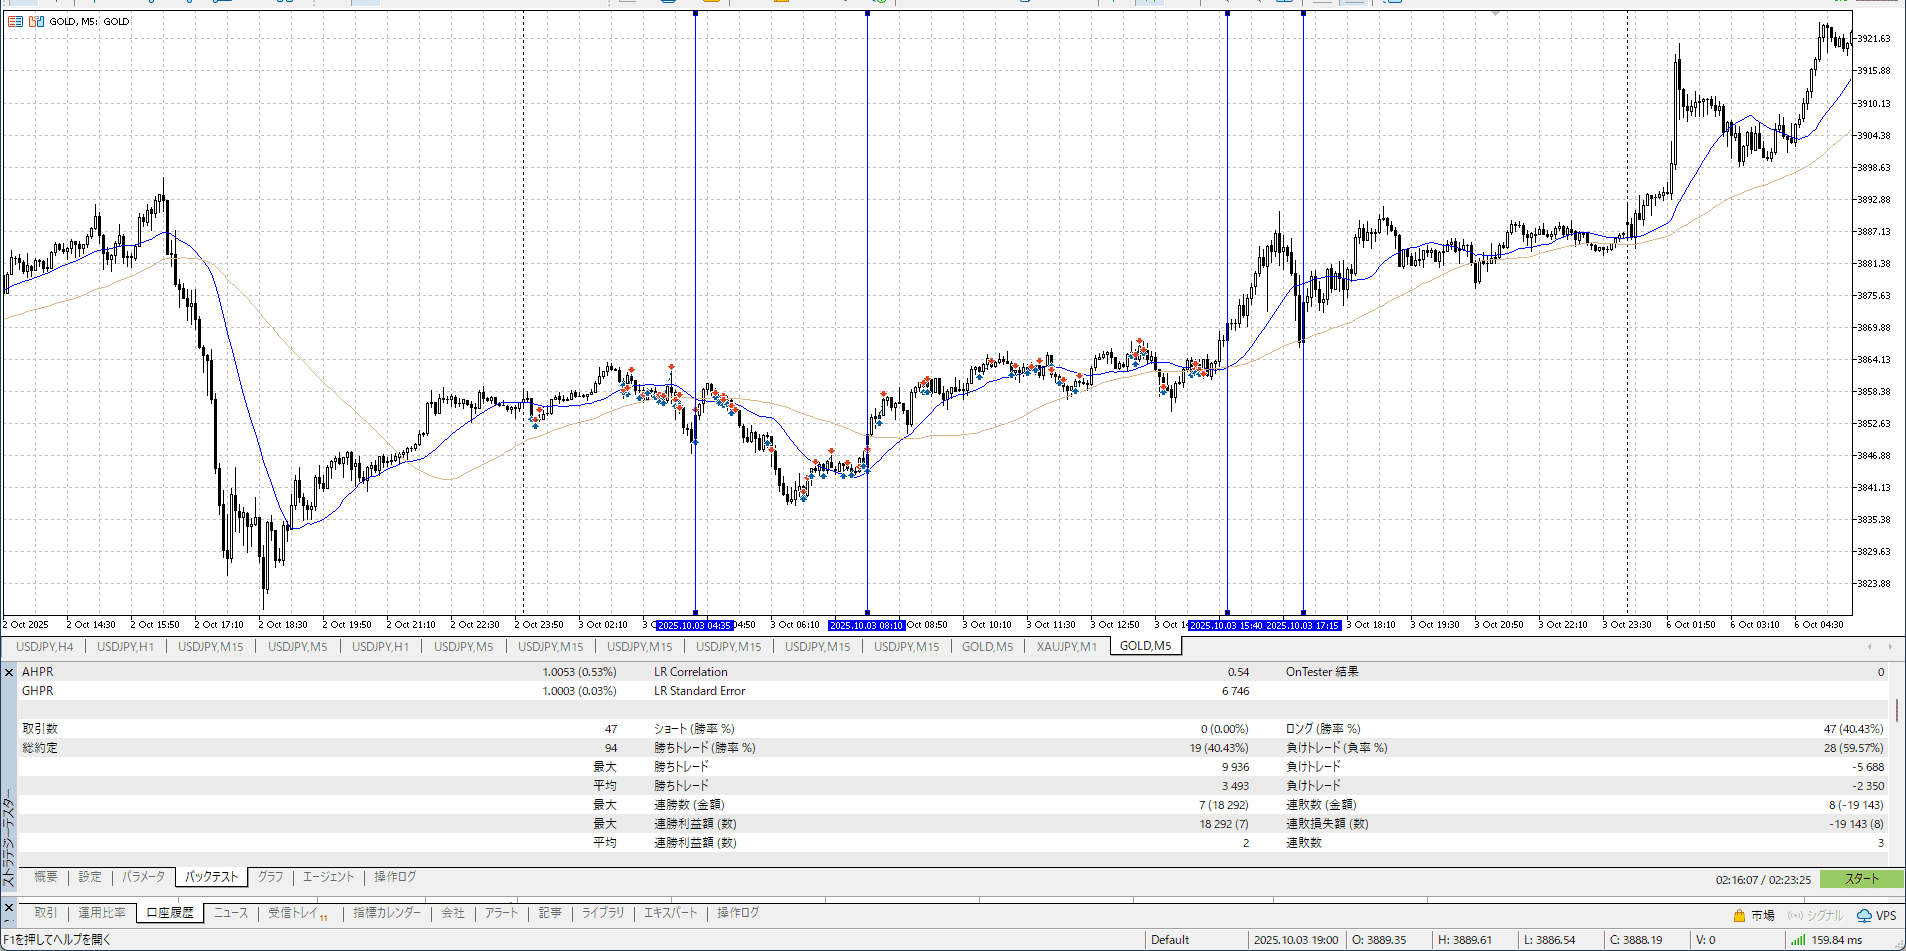Viewport: 1906px width, 951px height.
Task: Open the 市場 Market shopping bag icon
Action: 1739,915
